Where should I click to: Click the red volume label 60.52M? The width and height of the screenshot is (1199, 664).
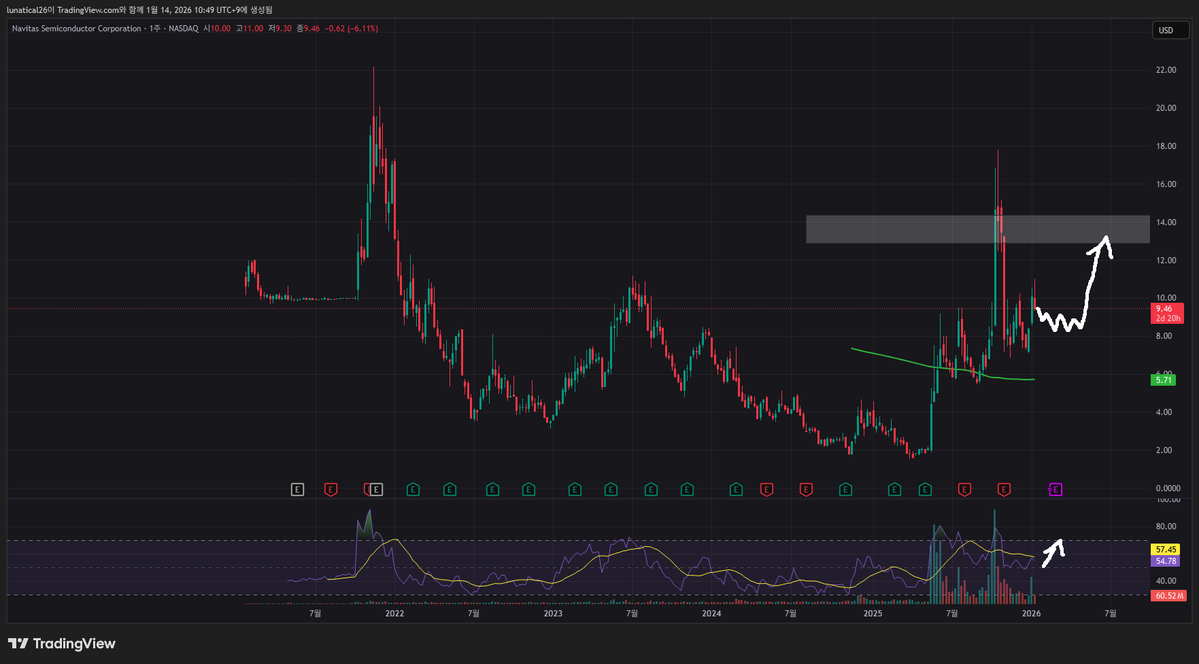1168,595
